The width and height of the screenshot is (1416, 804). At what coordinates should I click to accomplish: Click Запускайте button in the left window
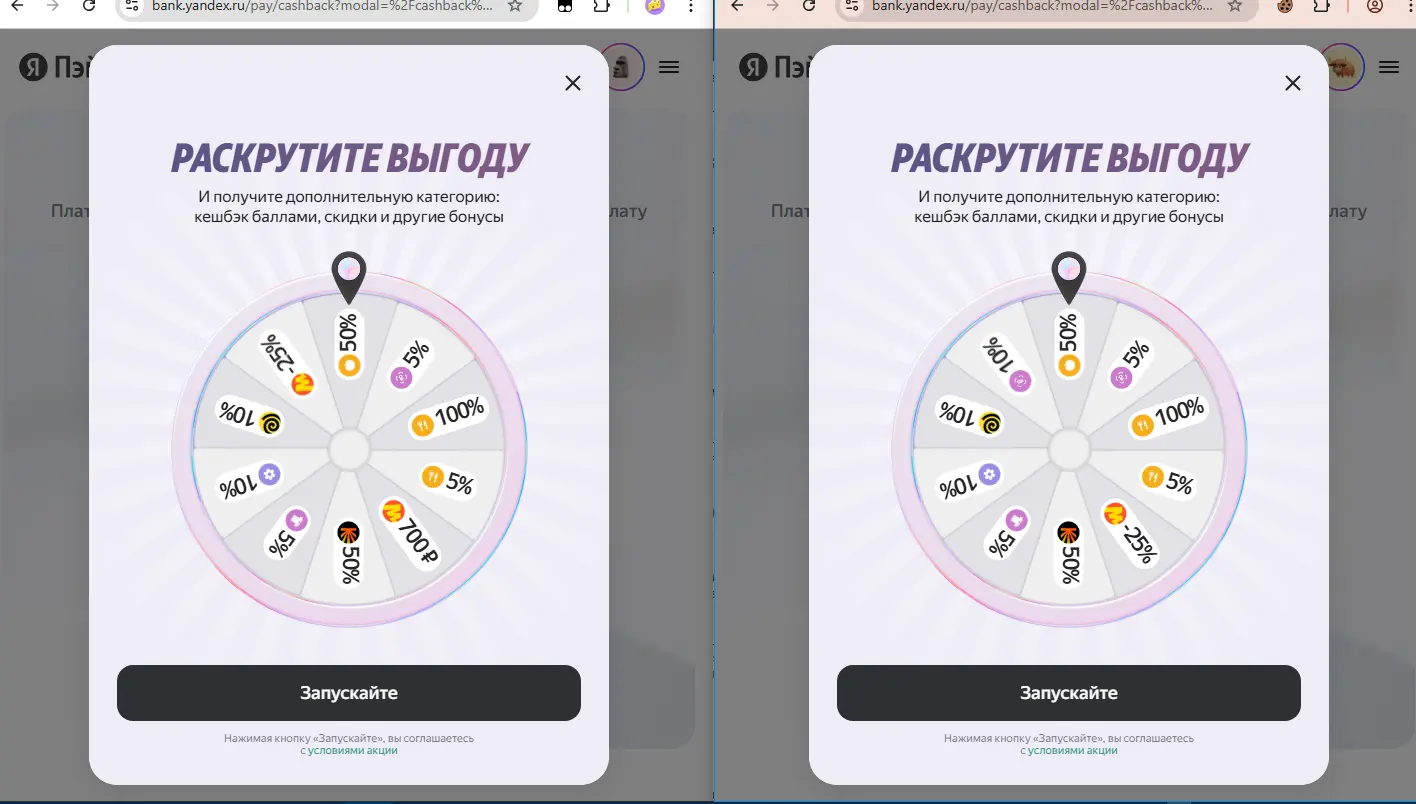(x=349, y=693)
